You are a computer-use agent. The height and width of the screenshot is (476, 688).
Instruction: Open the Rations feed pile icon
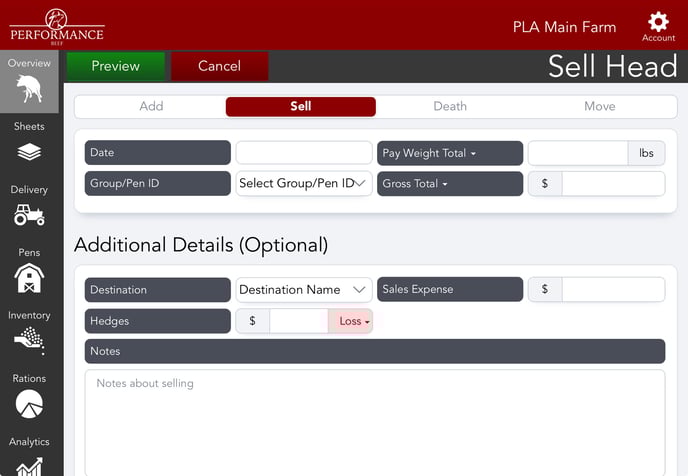(x=30, y=404)
